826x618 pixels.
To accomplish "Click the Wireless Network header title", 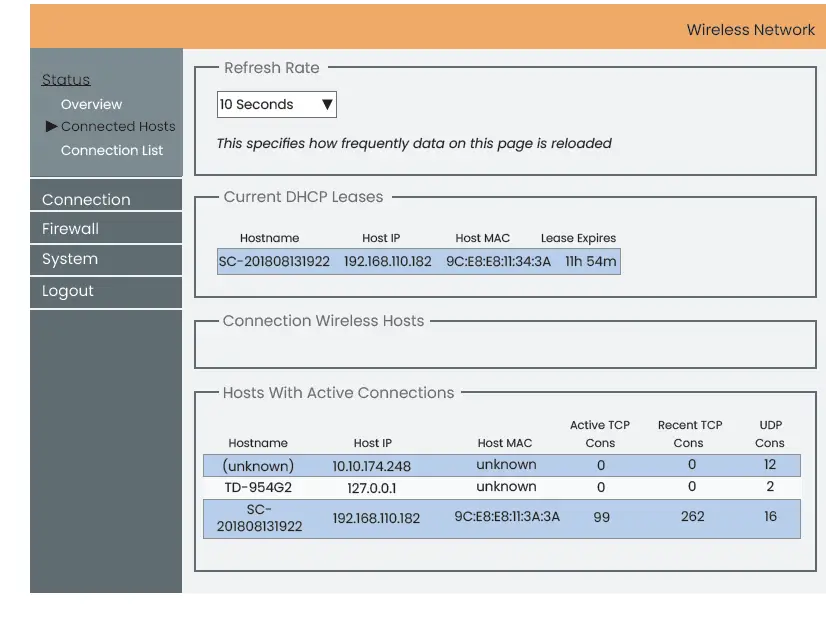I will coord(750,30).
